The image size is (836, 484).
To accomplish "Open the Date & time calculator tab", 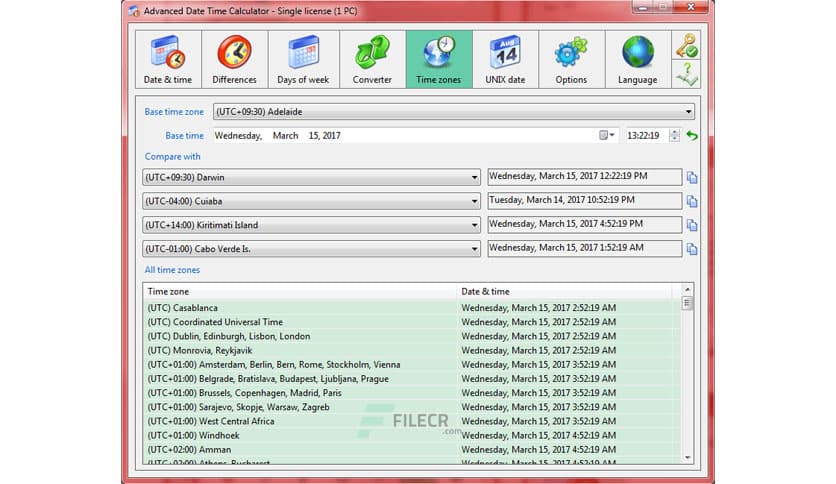I will click(168, 59).
